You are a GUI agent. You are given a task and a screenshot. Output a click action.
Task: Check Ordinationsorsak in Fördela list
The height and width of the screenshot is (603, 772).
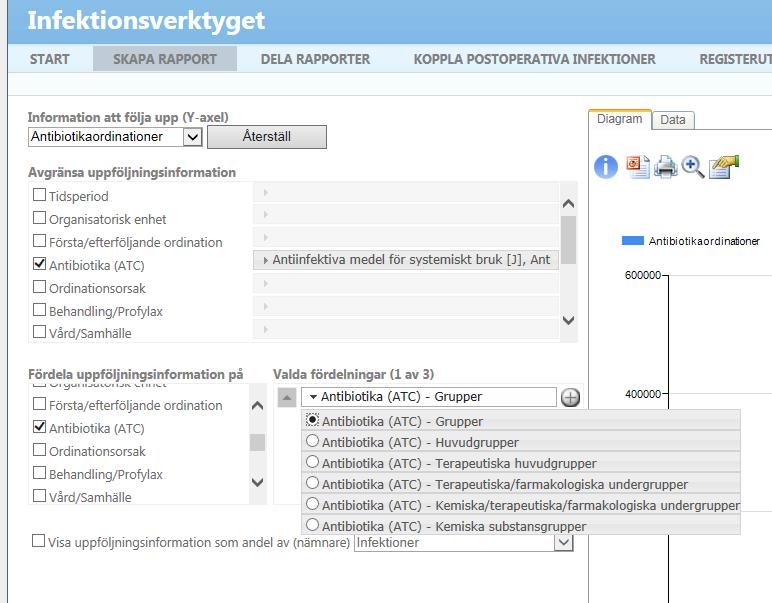[39, 450]
